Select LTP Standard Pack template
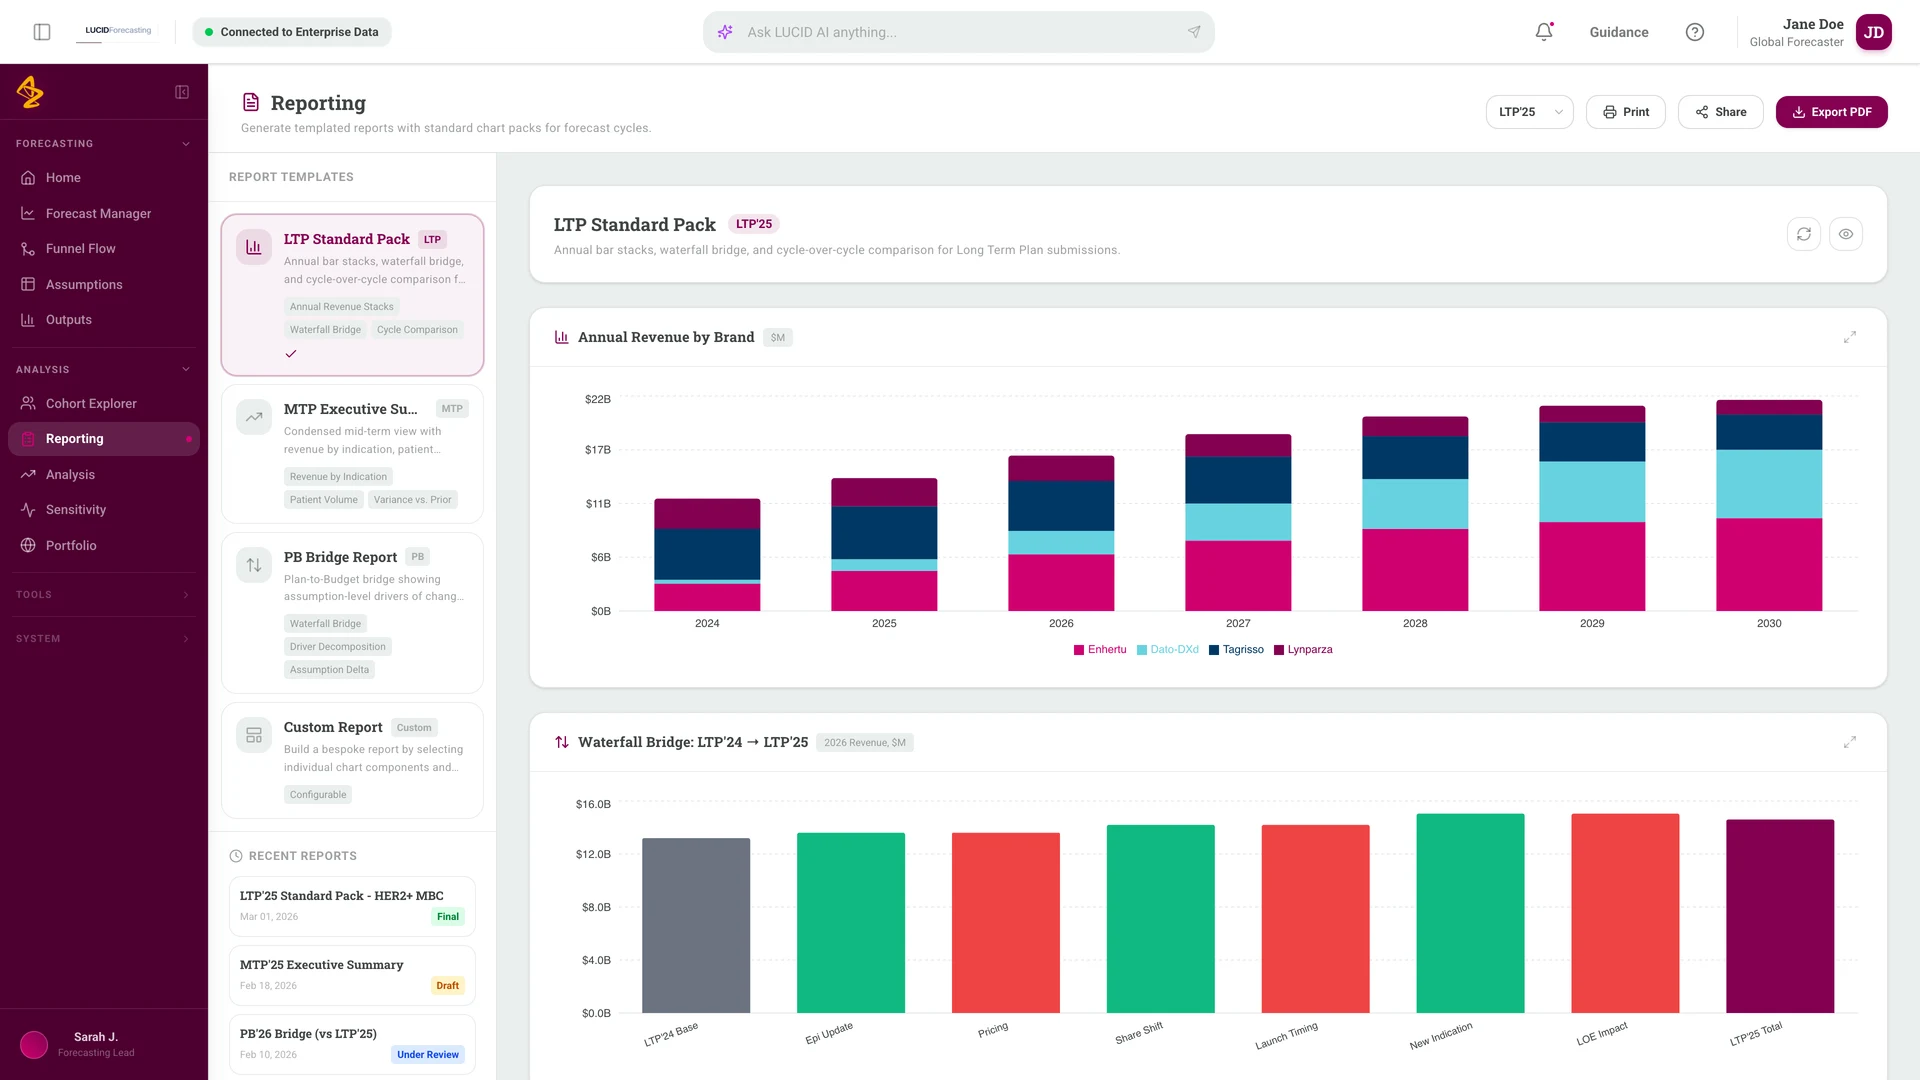 [352, 295]
